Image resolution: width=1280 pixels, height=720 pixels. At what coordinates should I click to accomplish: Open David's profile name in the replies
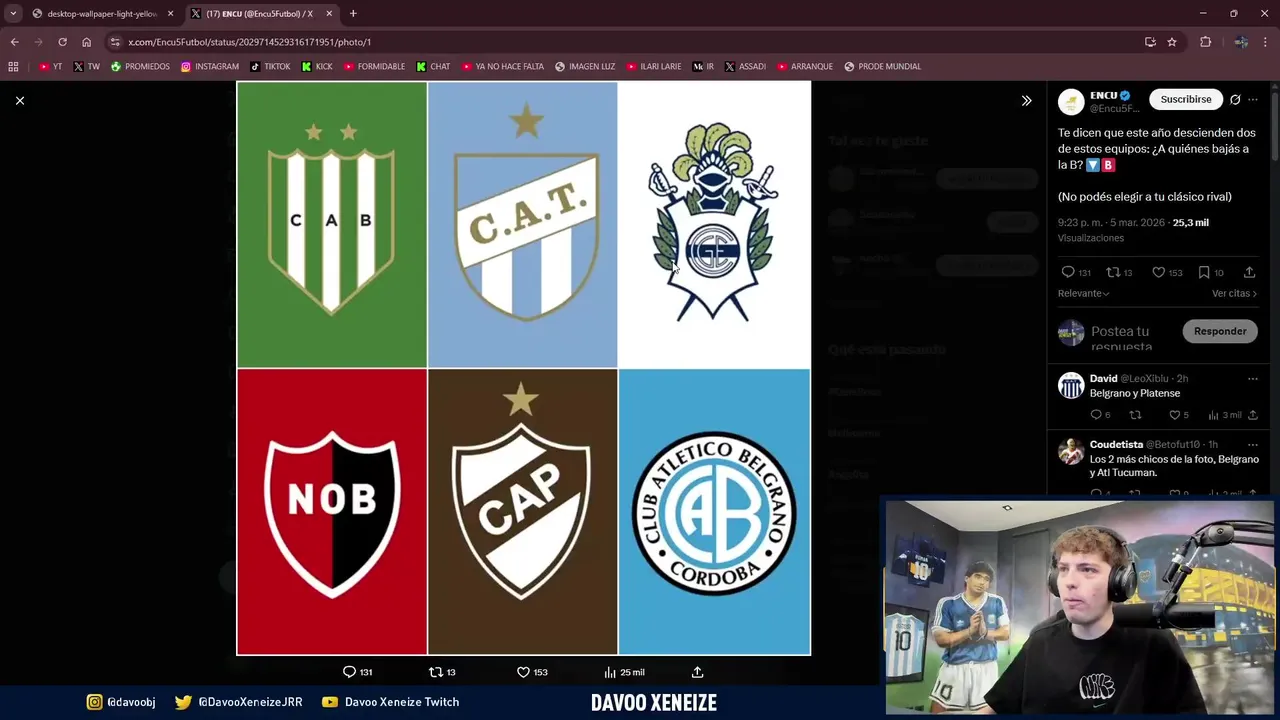1103,378
